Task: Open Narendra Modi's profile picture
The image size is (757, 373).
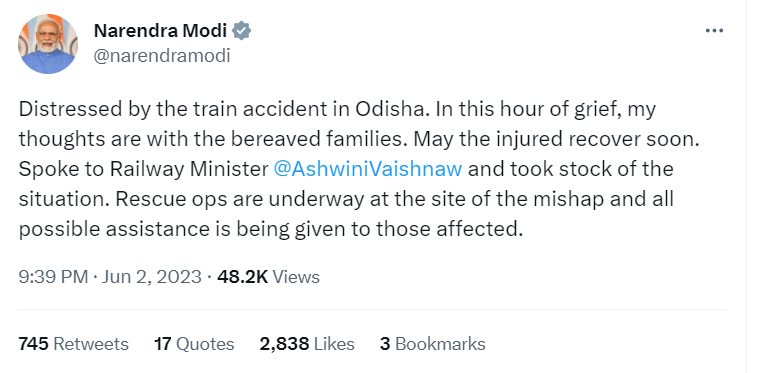Action: (x=48, y=44)
